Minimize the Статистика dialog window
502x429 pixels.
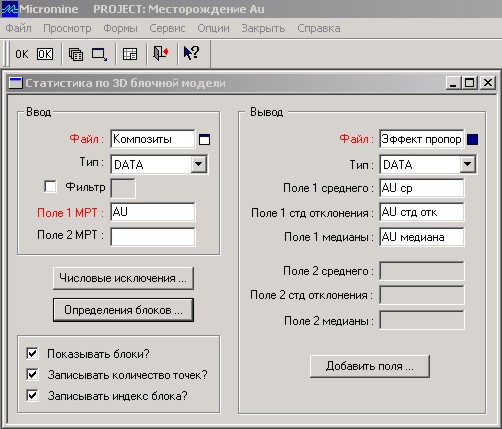click(x=453, y=83)
